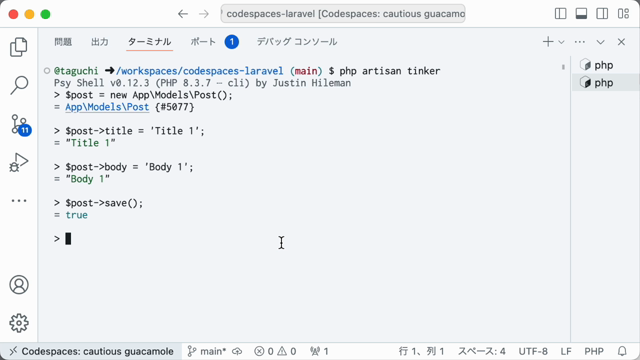Viewport: 640px width, 360px height.
Task: Open remote menu Codespaces: cautious guacamole
Action: tap(91, 351)
